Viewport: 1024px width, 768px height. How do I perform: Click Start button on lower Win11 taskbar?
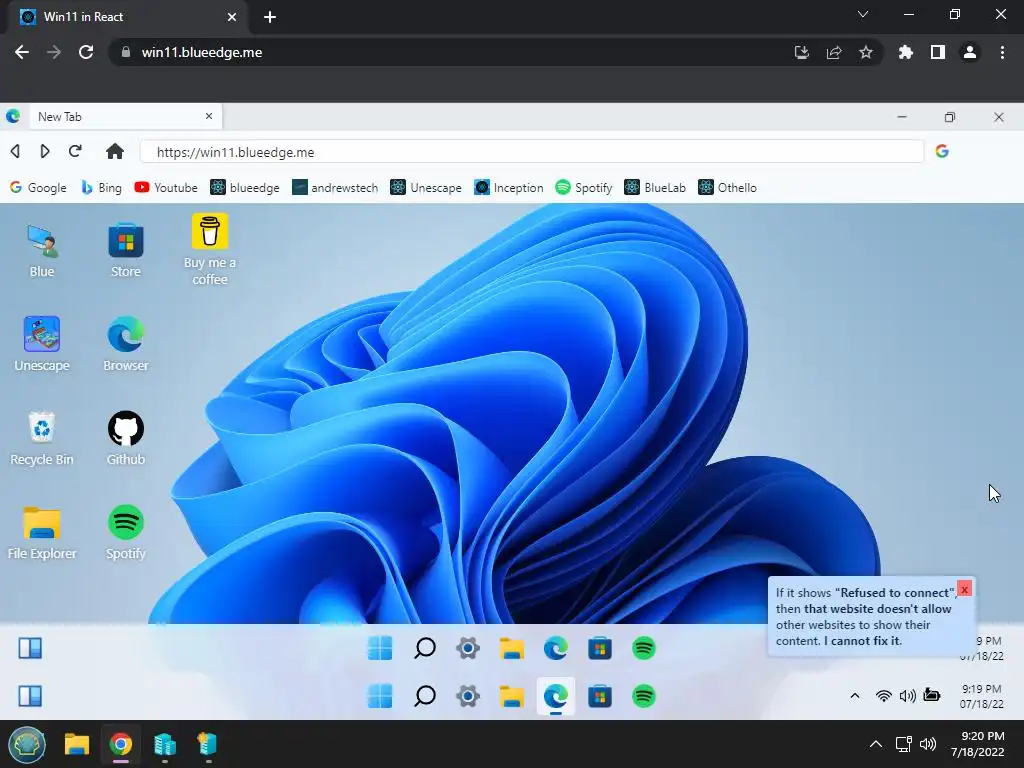pyautogui.click(x=380, y=696)
